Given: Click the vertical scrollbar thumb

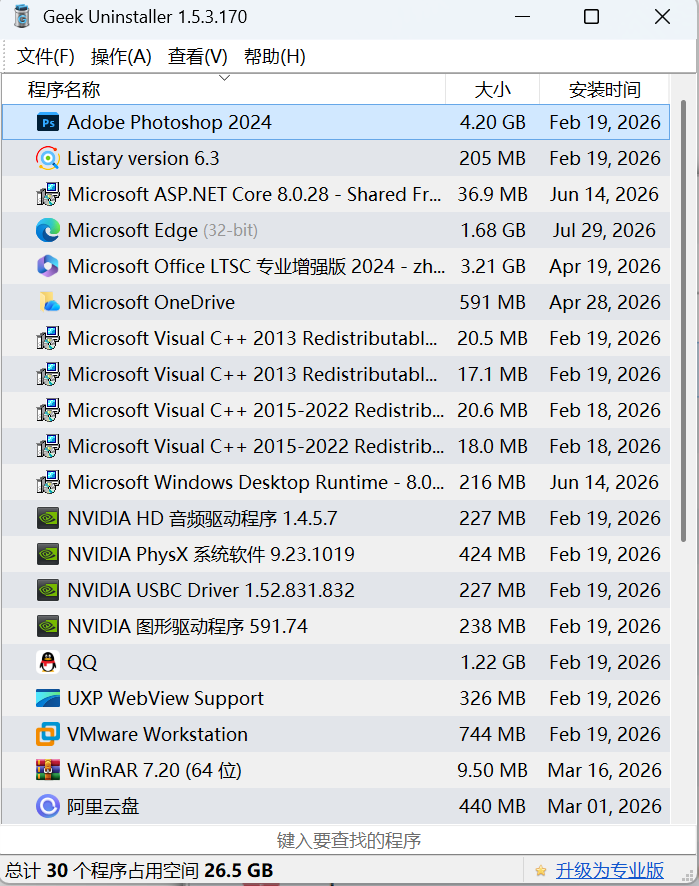Looking at the screenshot, I should [x=683, y=321].
